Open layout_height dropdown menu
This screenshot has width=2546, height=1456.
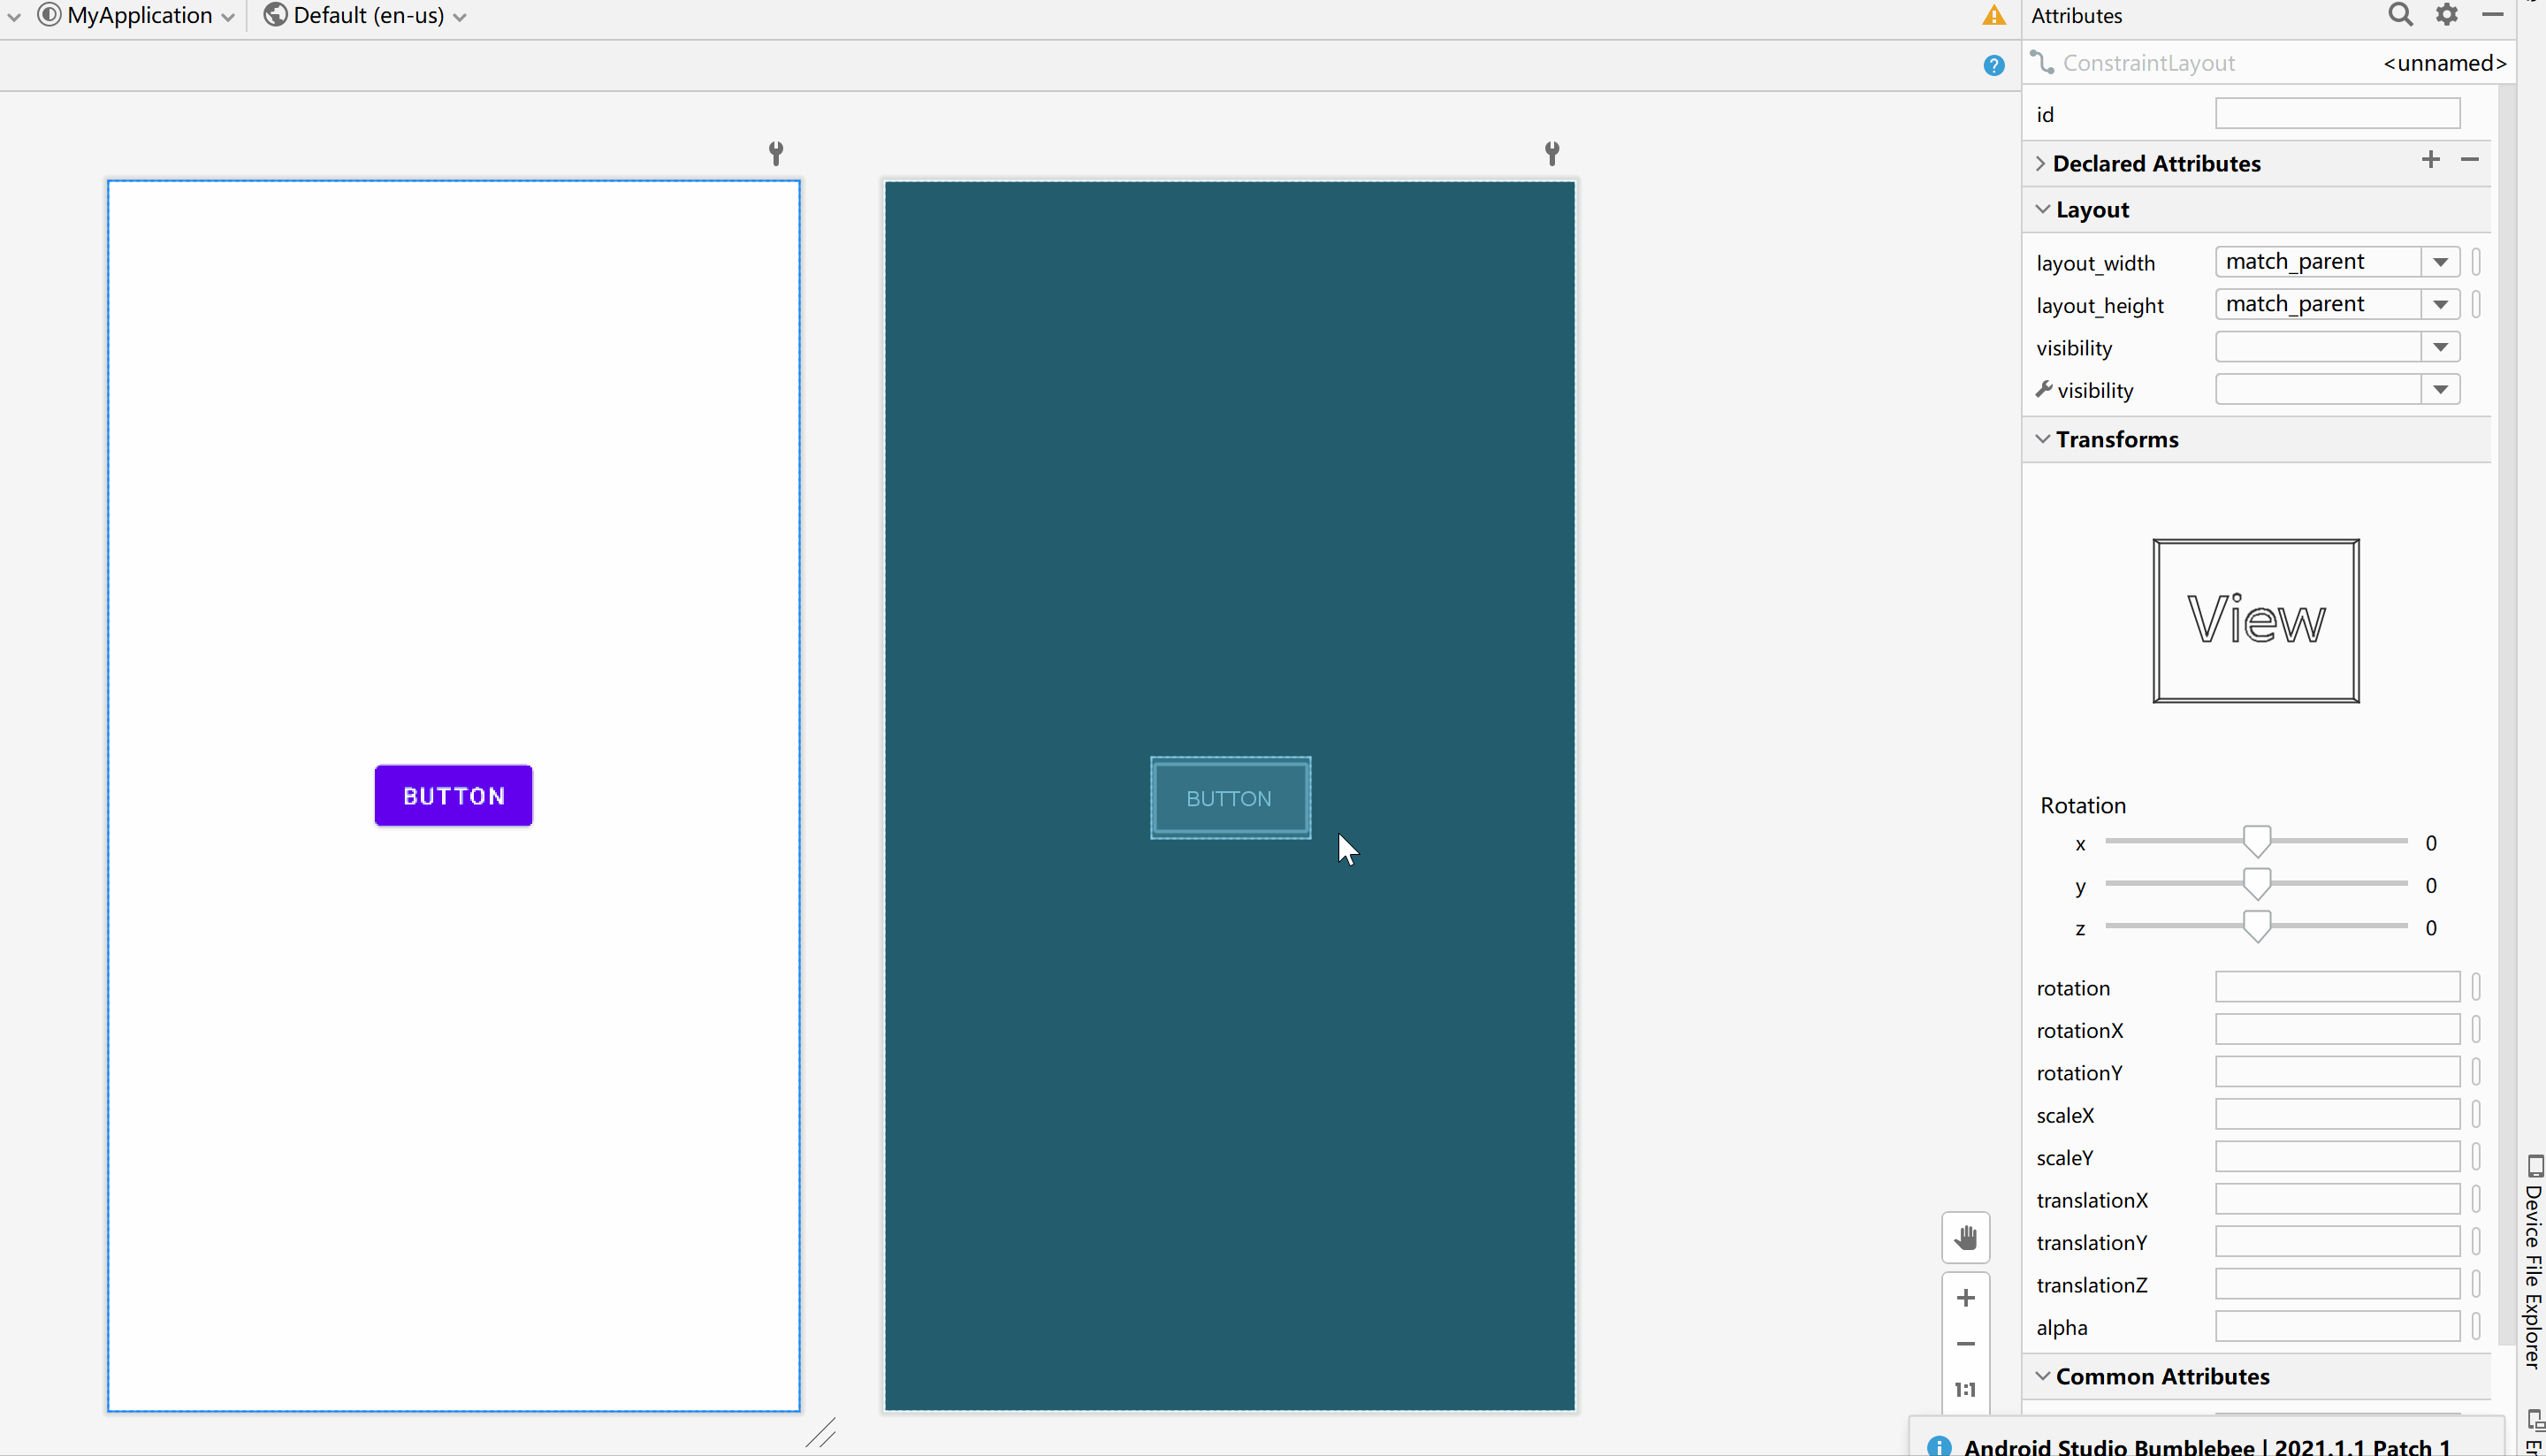coord(2441,306)
